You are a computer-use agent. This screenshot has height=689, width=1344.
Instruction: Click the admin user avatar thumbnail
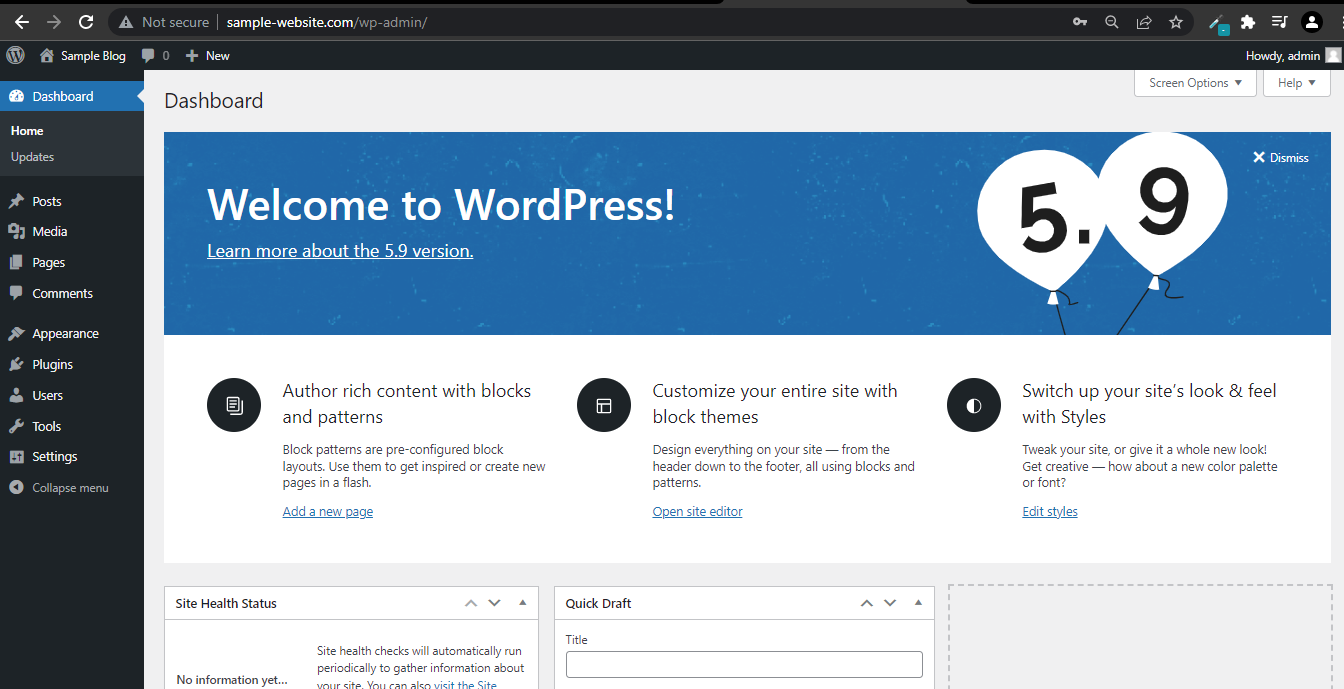[1333, 56]
